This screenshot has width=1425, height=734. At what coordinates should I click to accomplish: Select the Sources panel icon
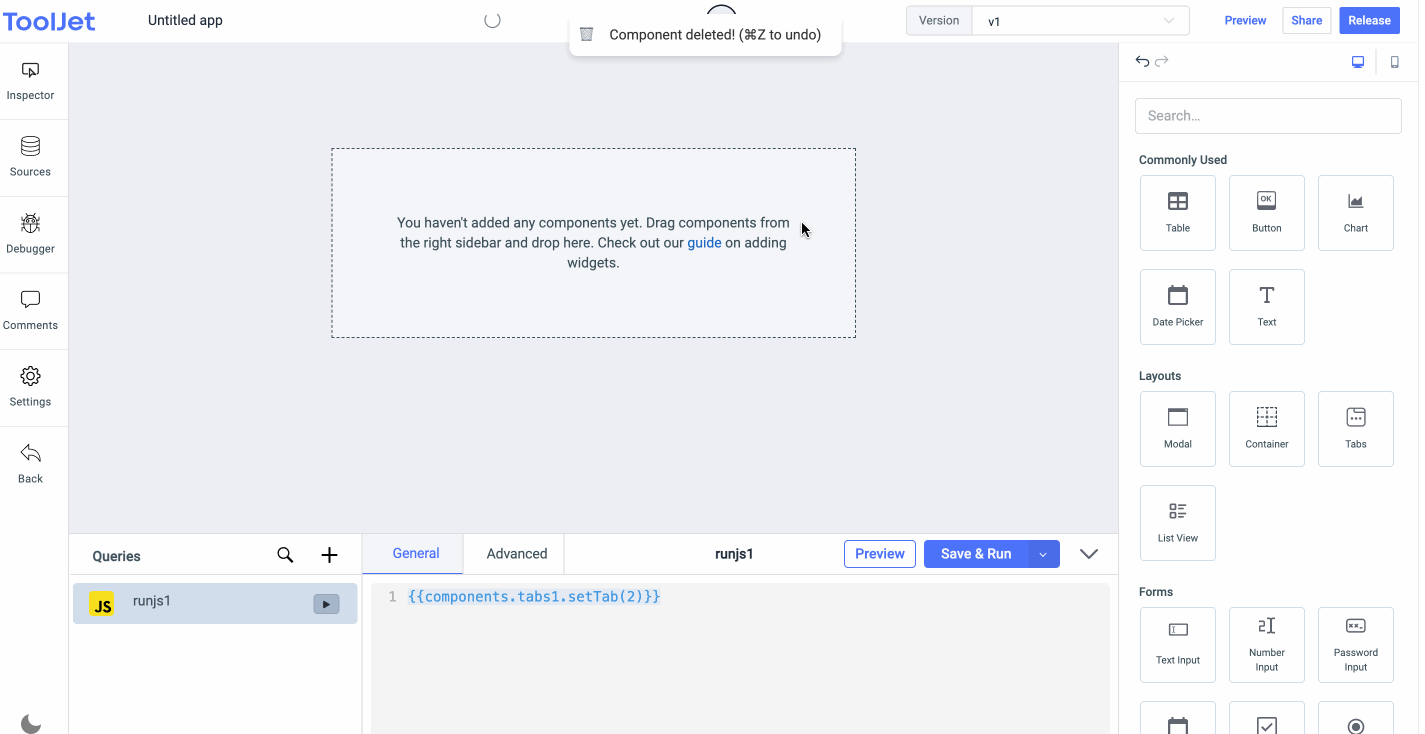click(30, 156)
